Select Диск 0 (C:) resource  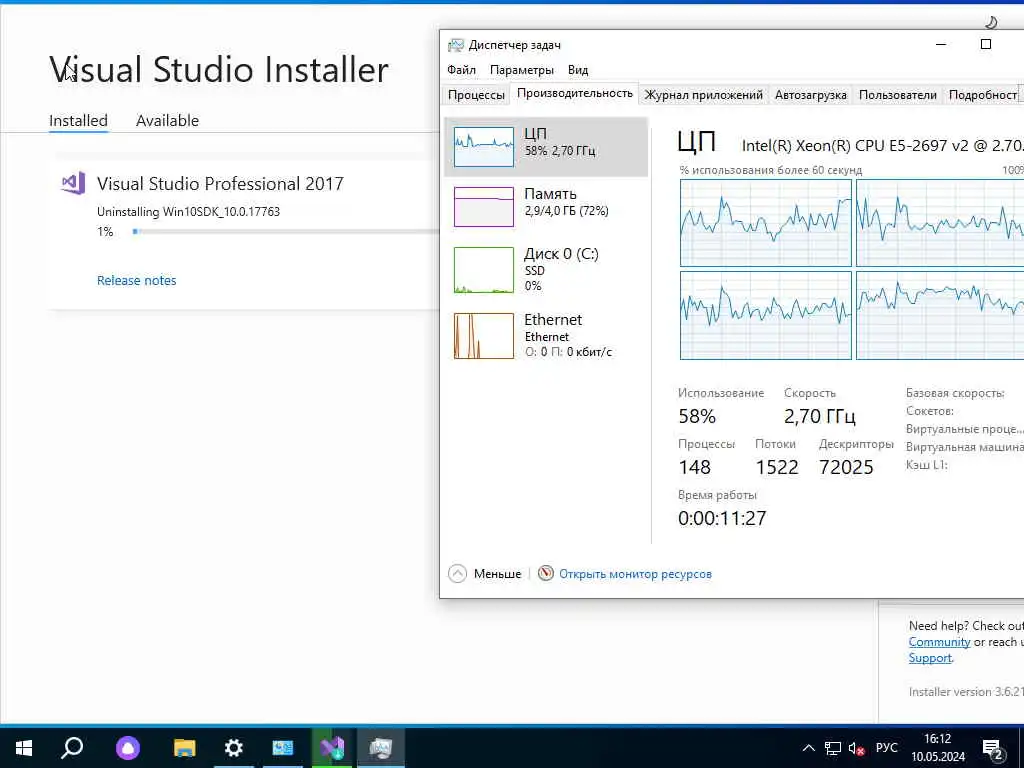click(x=546, y=269)
